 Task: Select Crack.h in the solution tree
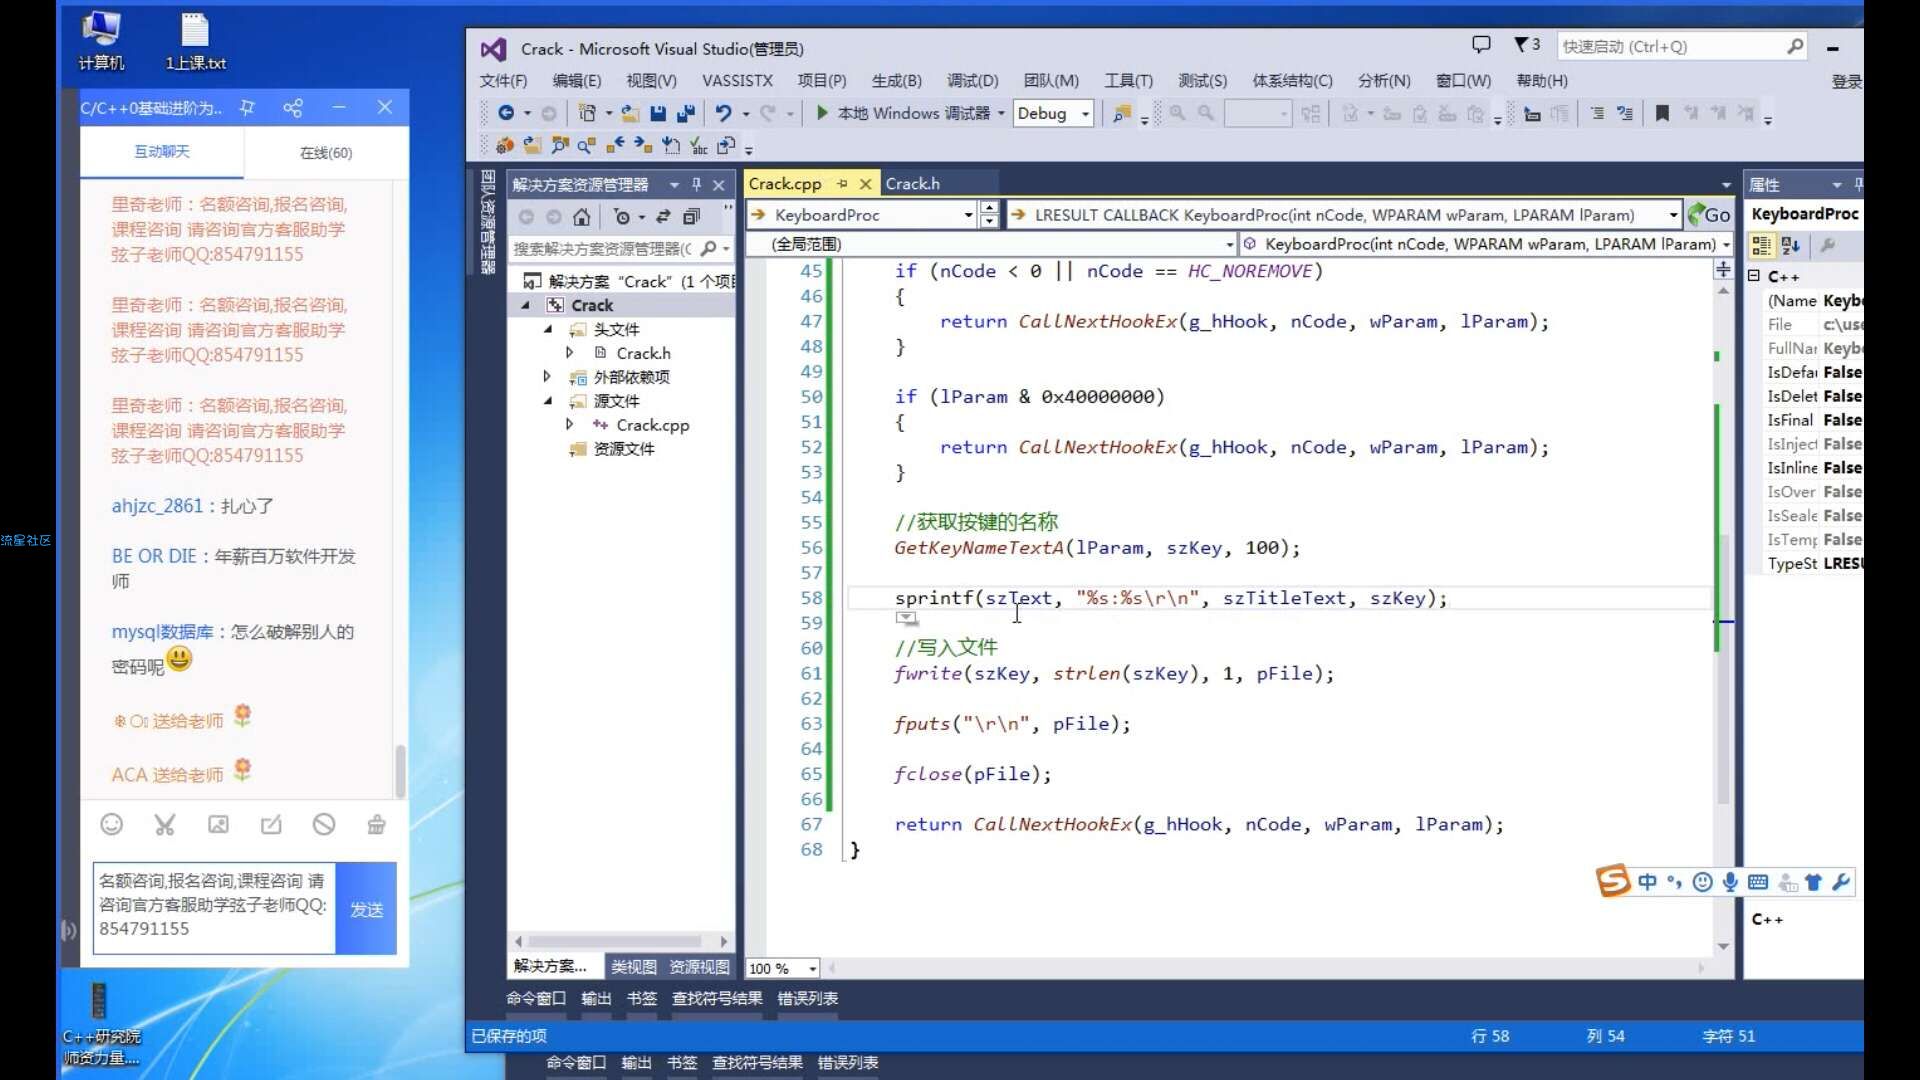point(643,353)
